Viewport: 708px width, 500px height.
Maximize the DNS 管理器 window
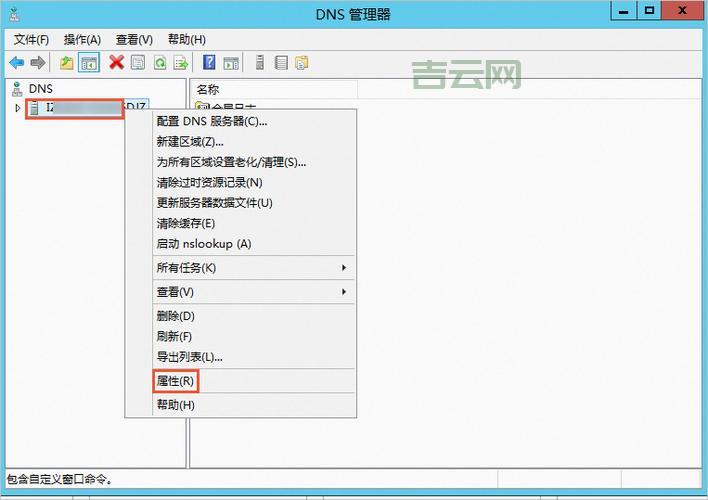tap(649, 11)
